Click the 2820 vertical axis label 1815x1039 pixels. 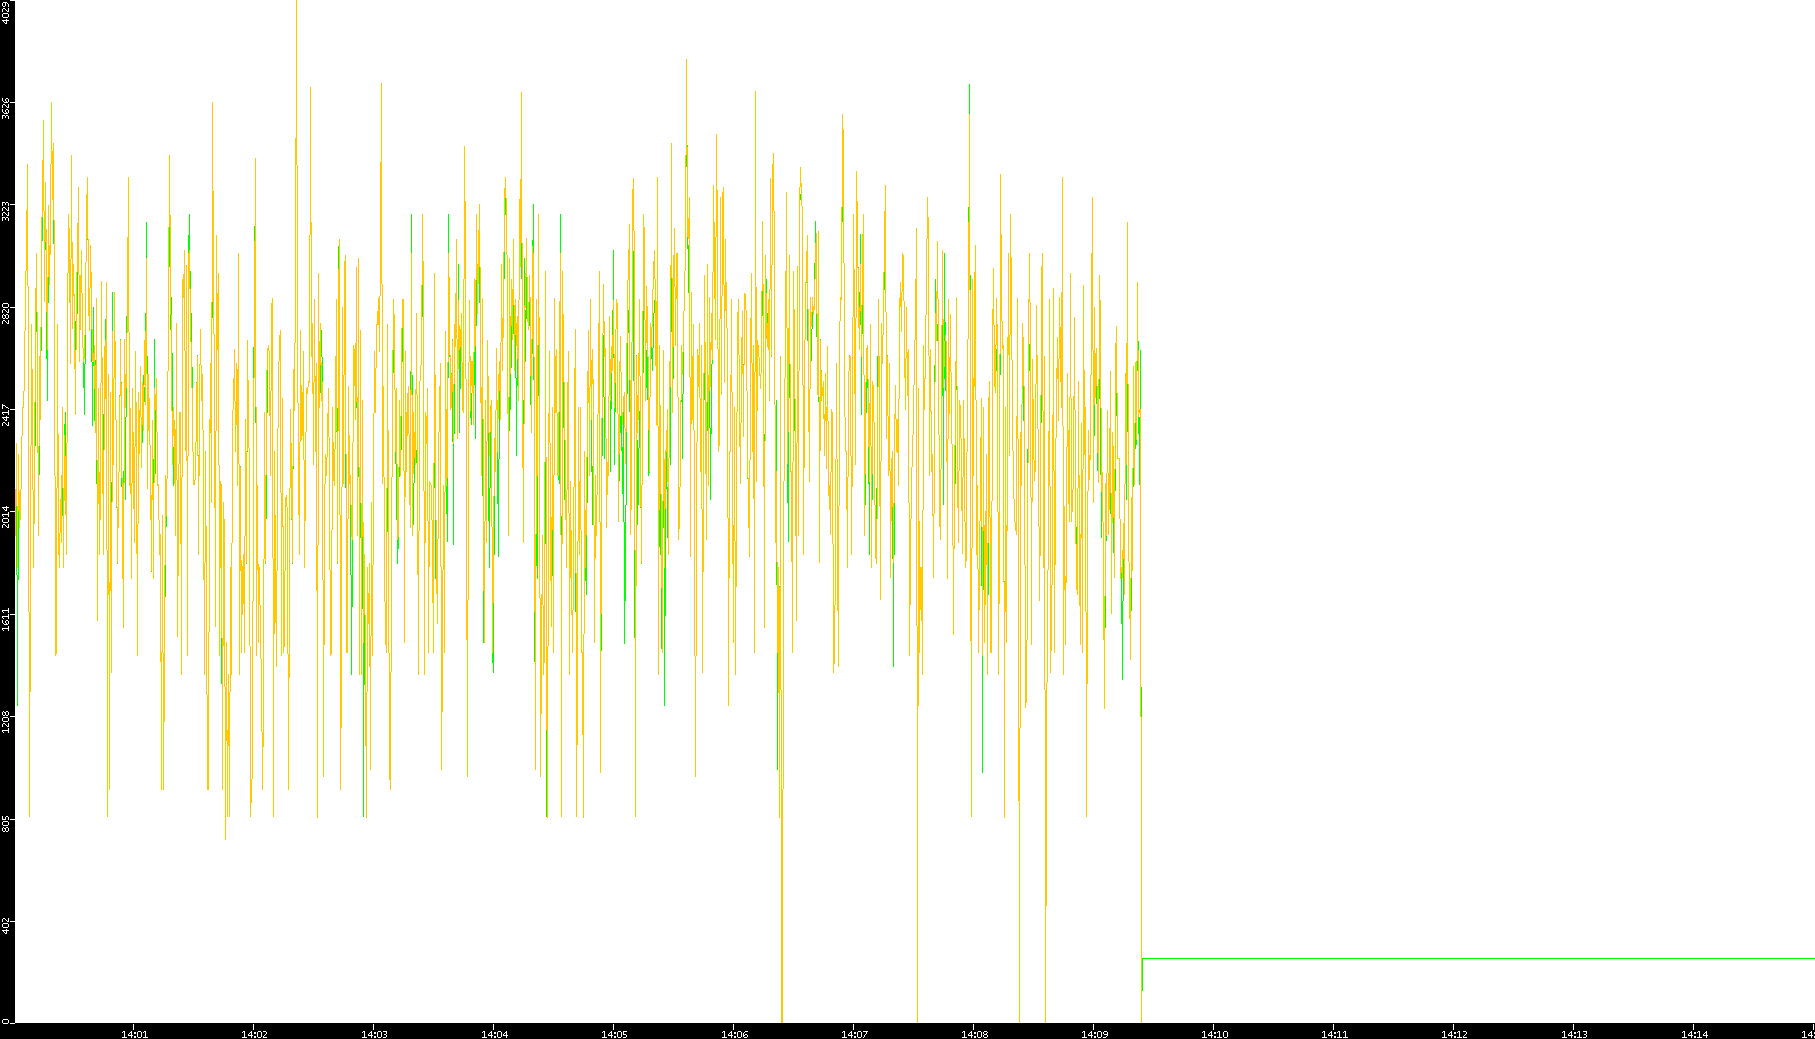(6, 313)
